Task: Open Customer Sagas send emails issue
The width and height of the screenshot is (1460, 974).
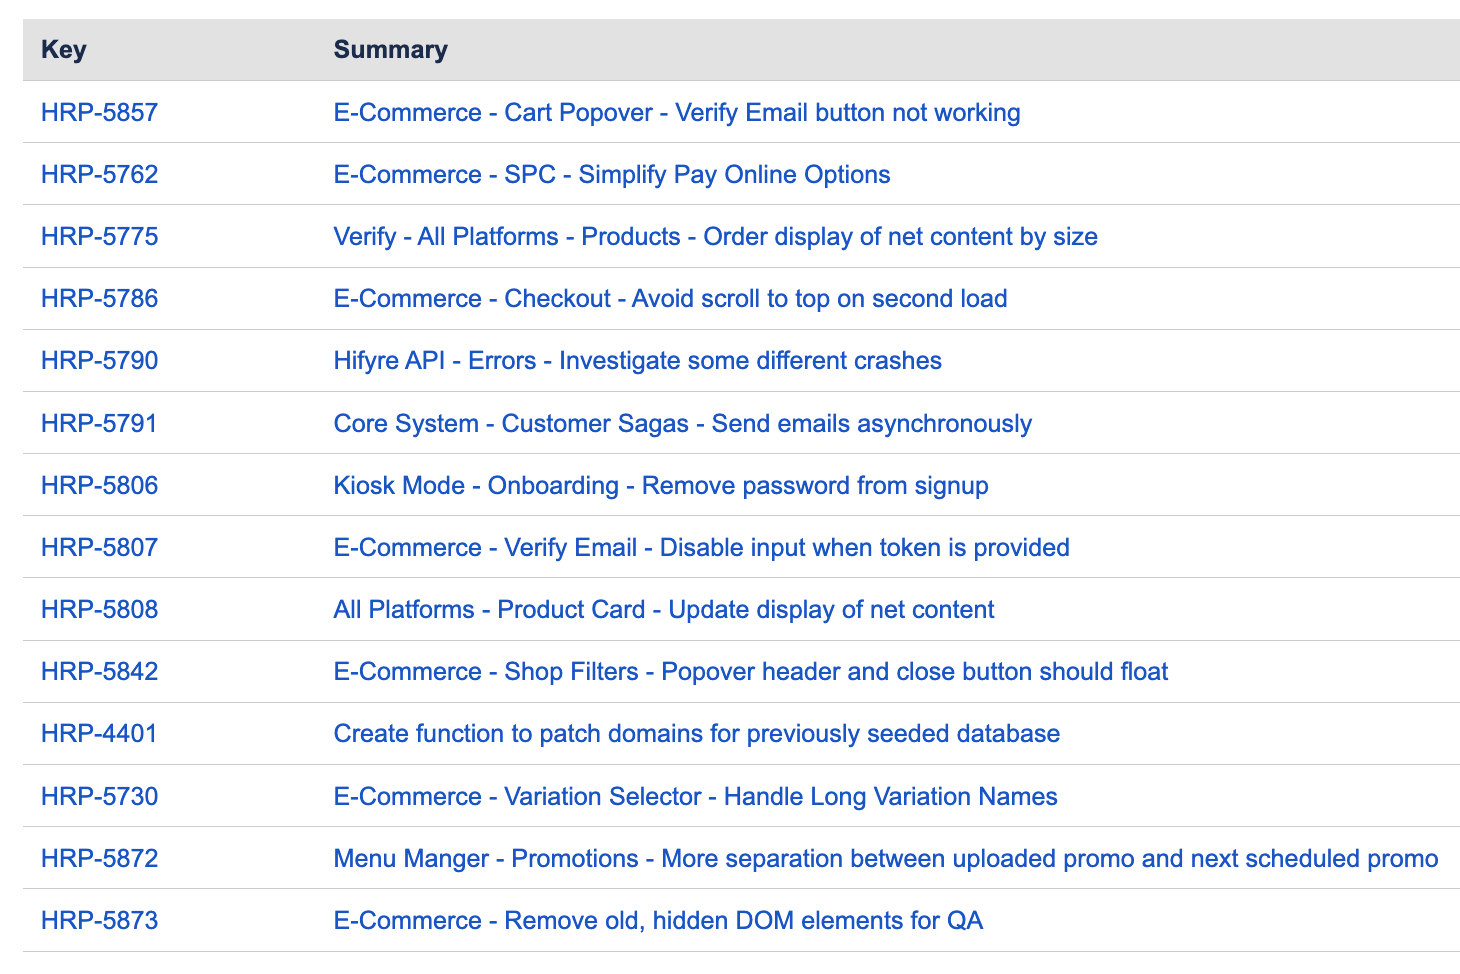Action: pos(682,423)
